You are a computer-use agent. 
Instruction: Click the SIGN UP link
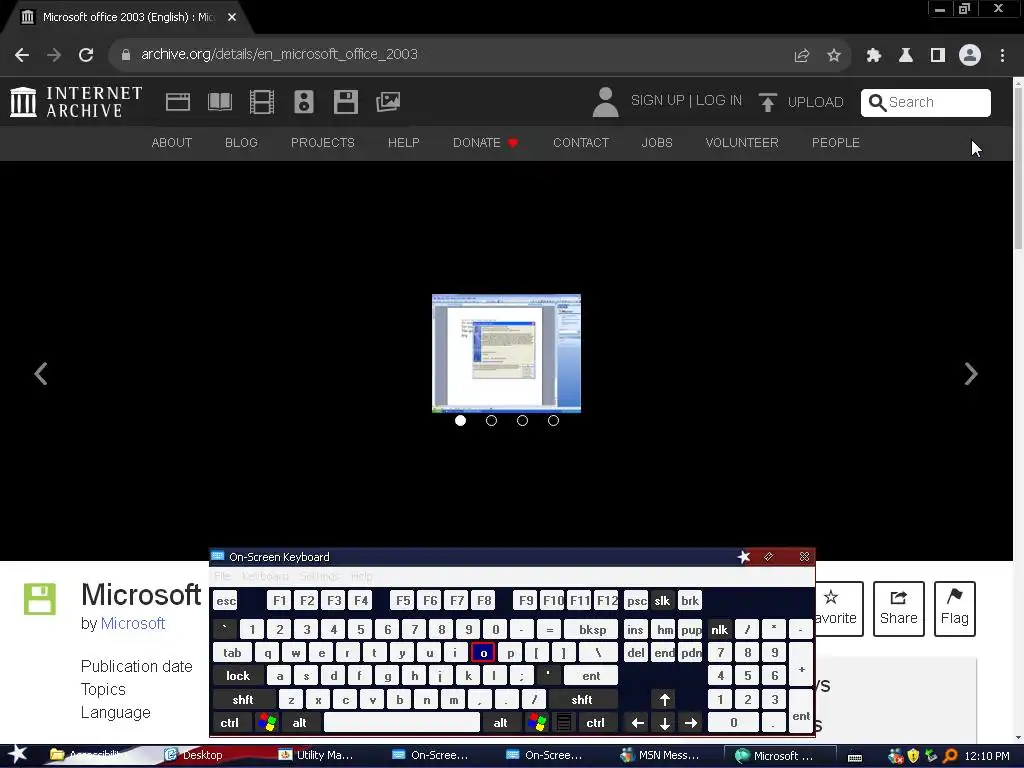tap(658, 100)
